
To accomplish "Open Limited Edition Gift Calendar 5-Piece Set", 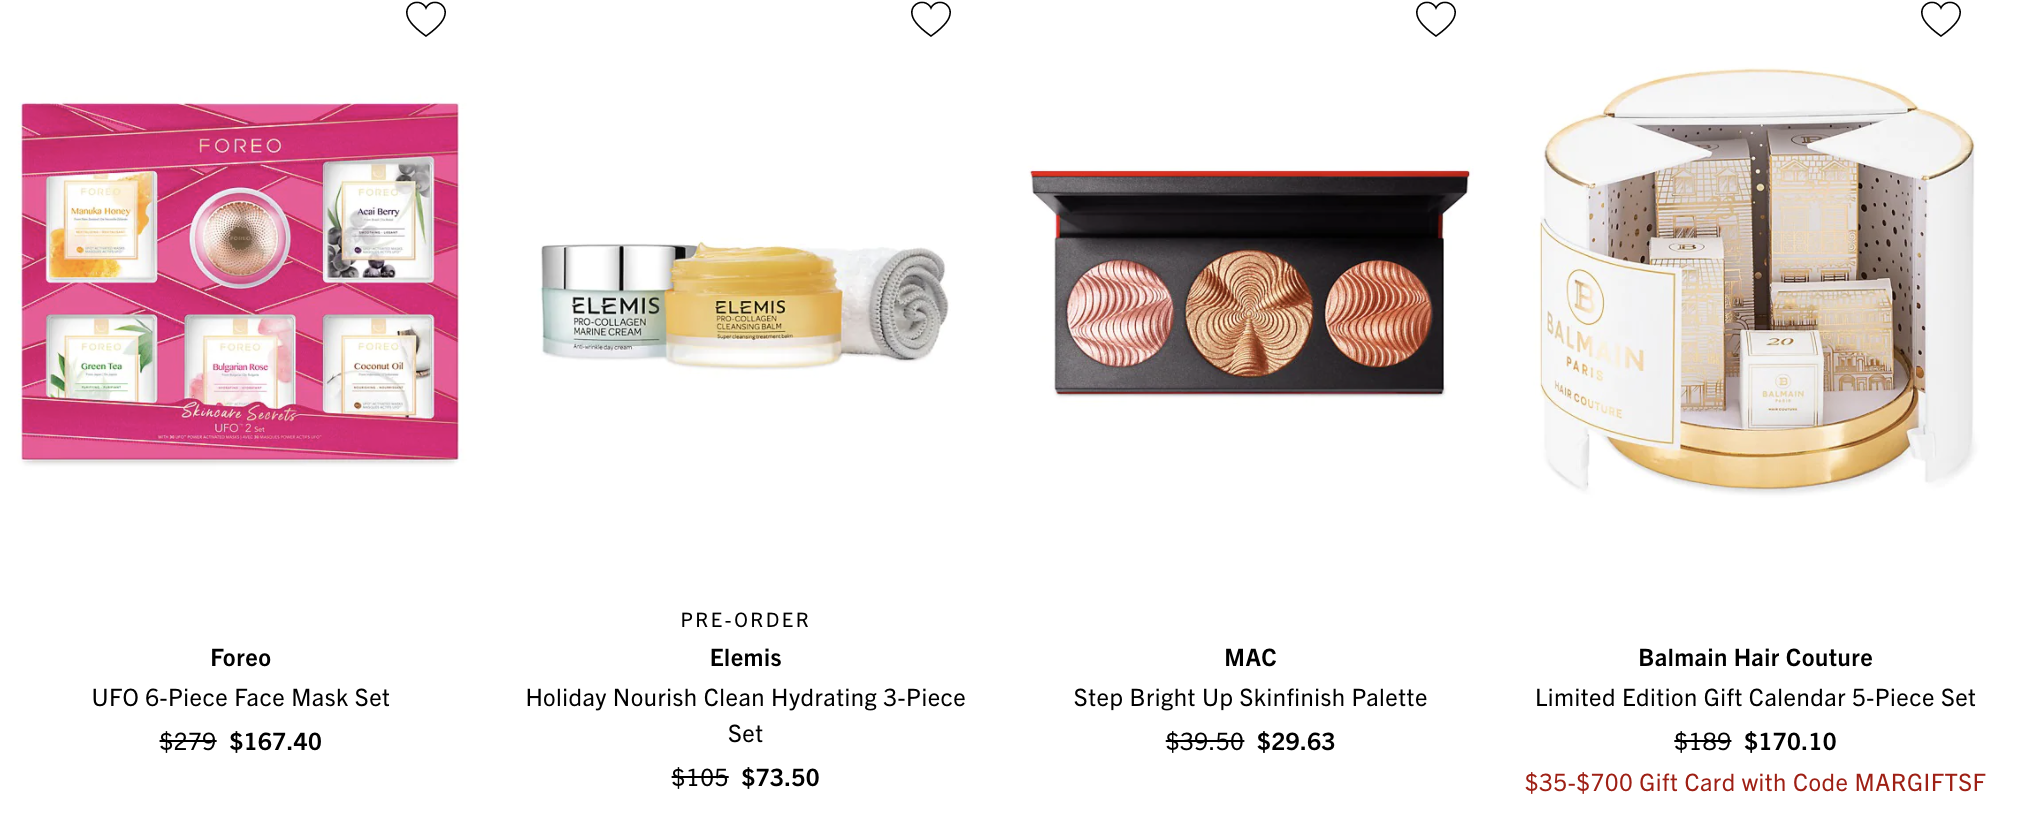I will click(x=1756, y=698).
